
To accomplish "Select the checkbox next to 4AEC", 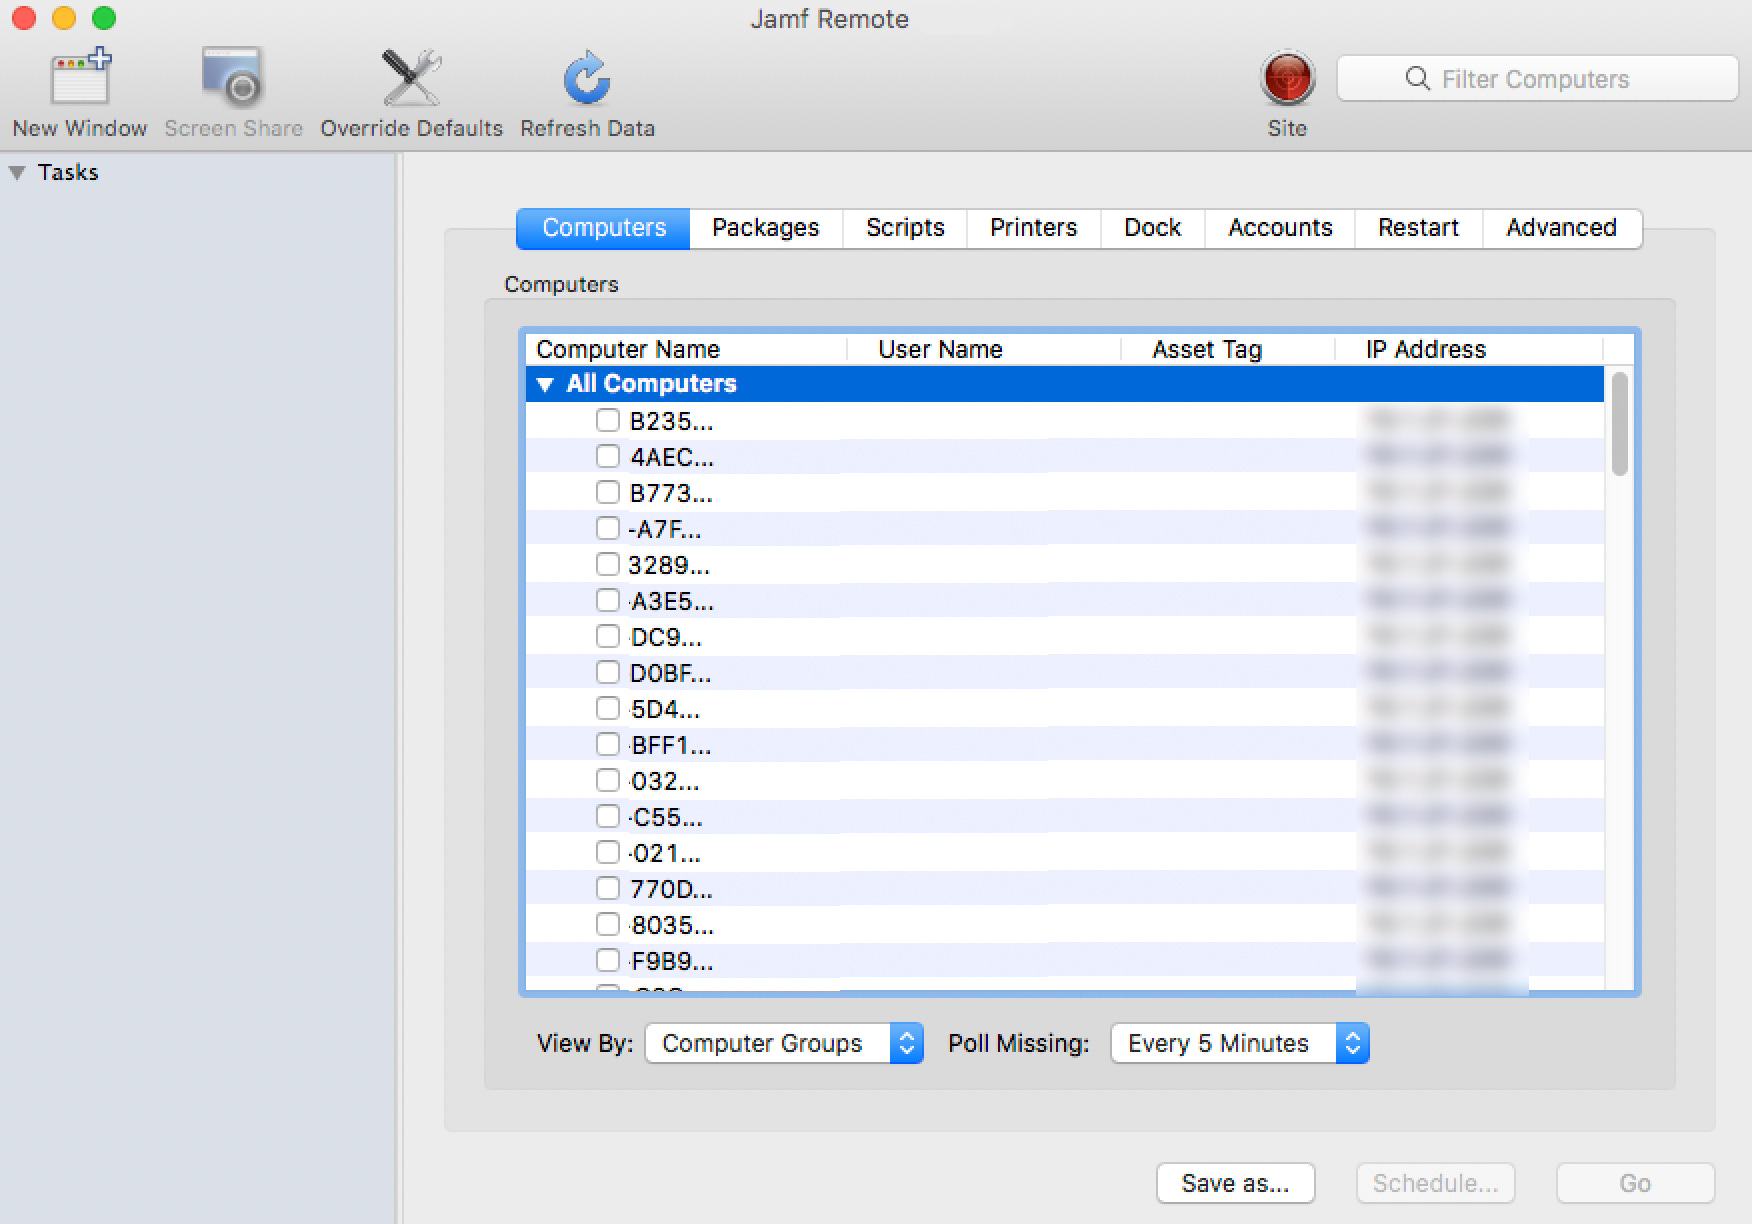I will coord(607,456).
